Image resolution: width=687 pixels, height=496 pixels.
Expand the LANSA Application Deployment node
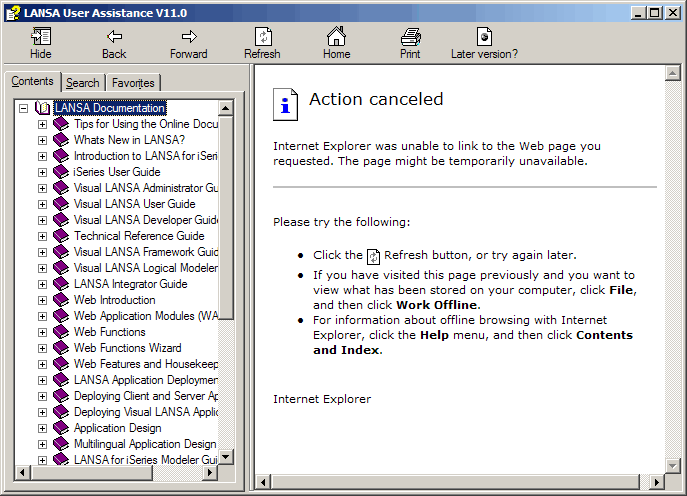point(42,380)
